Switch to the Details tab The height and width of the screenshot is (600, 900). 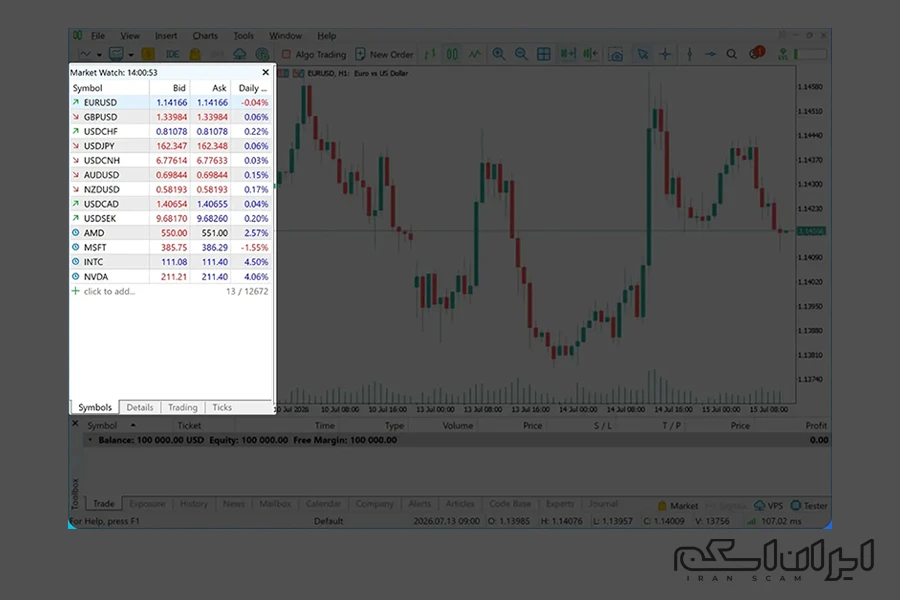139,407
